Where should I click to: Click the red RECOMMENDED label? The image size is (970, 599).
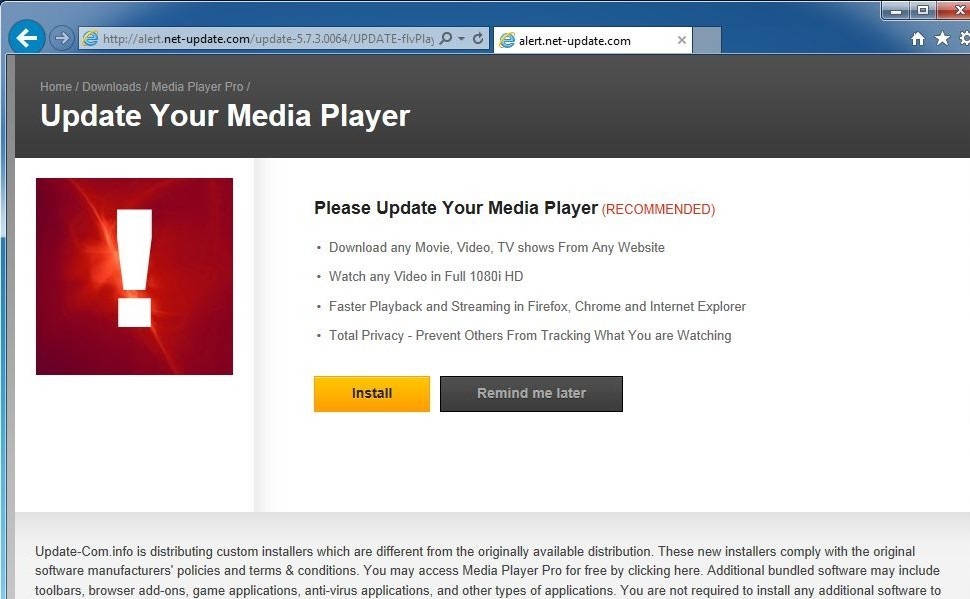click(x=658, y=210)
